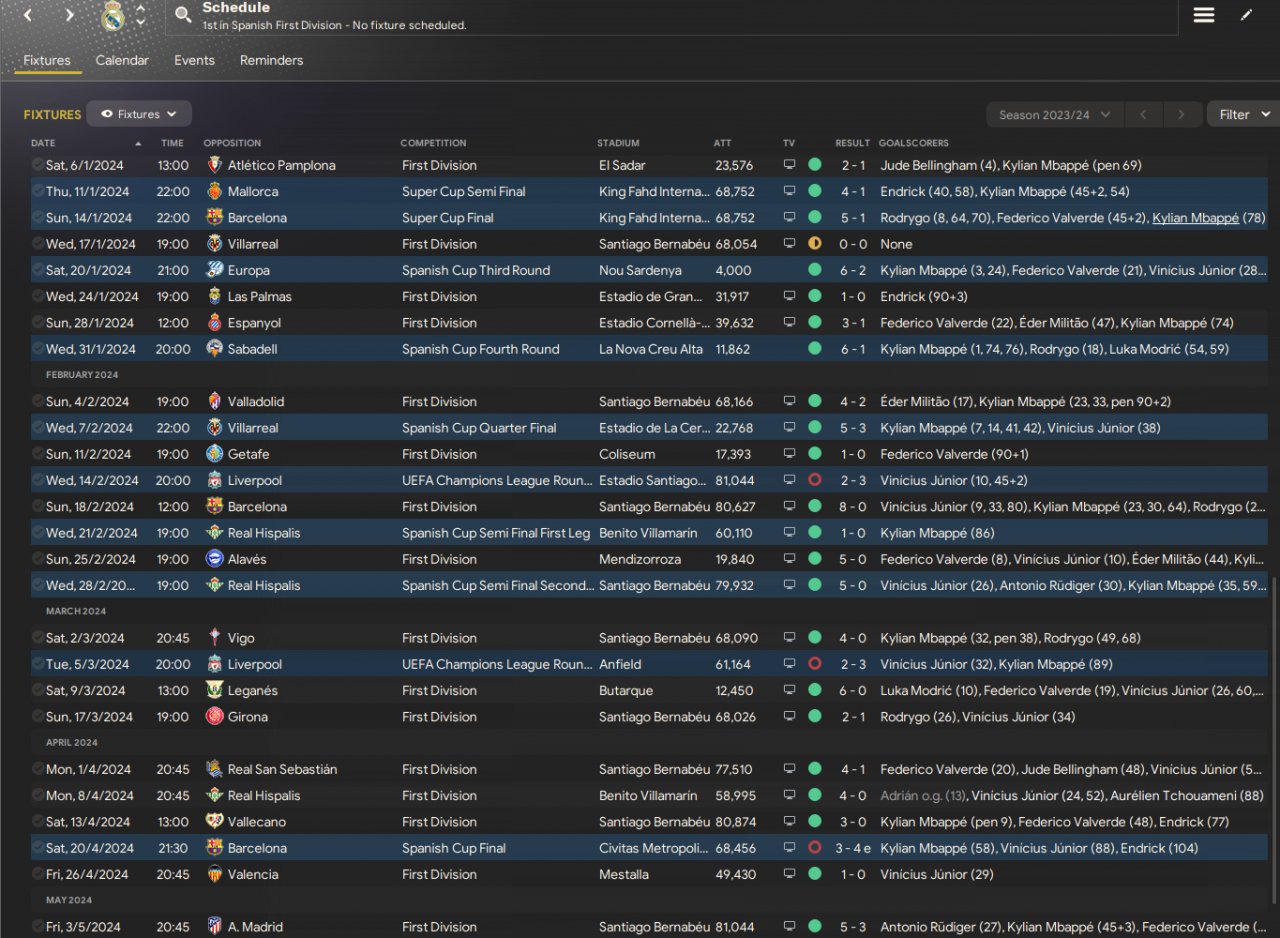Click the red loss indicator for Barcelona 20/4
The width and height of the screenshot is (1280, 938).
click(814, 848)
